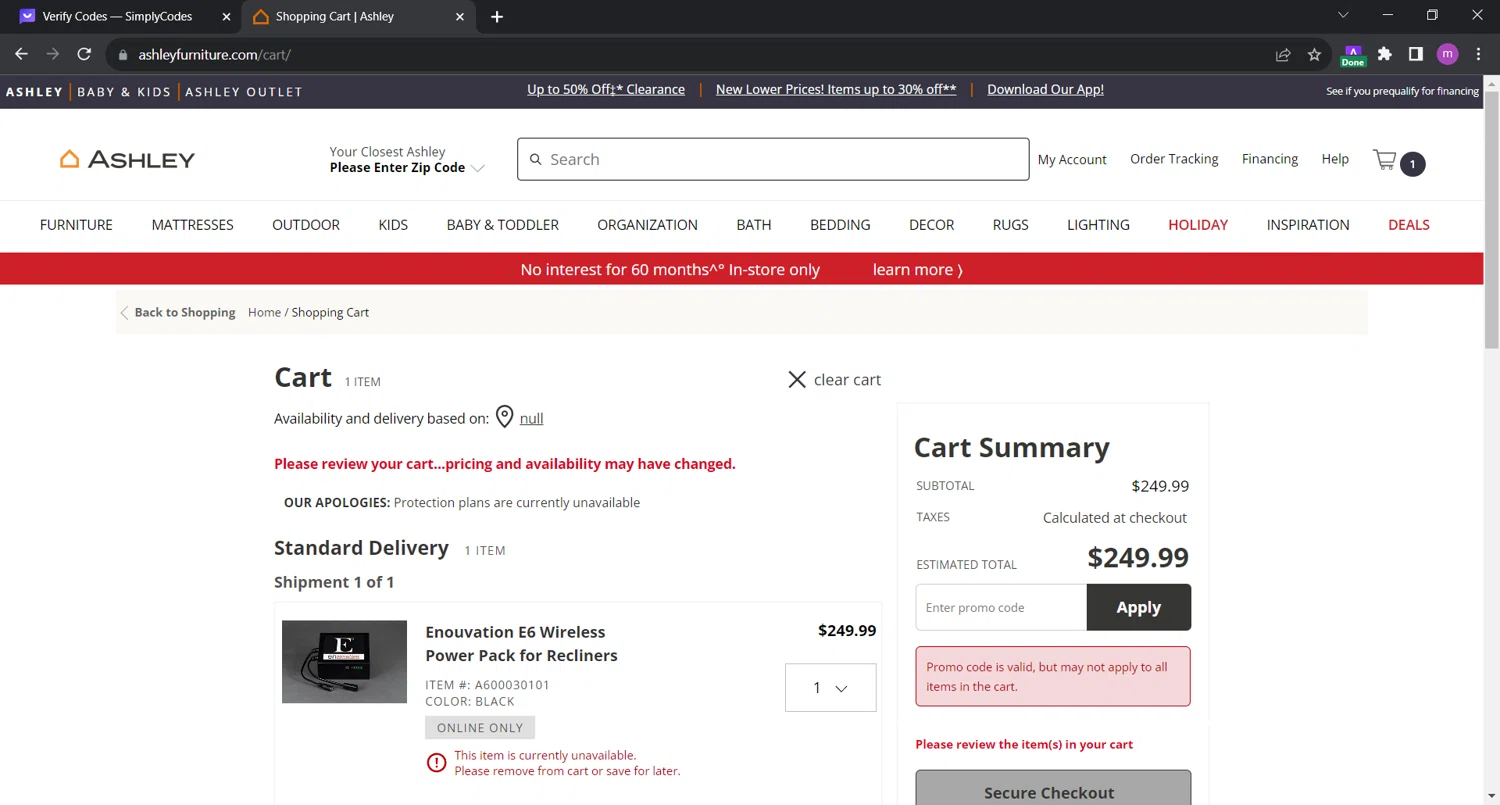The height and width of the screenshot is (805, 1500).
Task: Open the BEDDING menu
Action: pos(840,225)
